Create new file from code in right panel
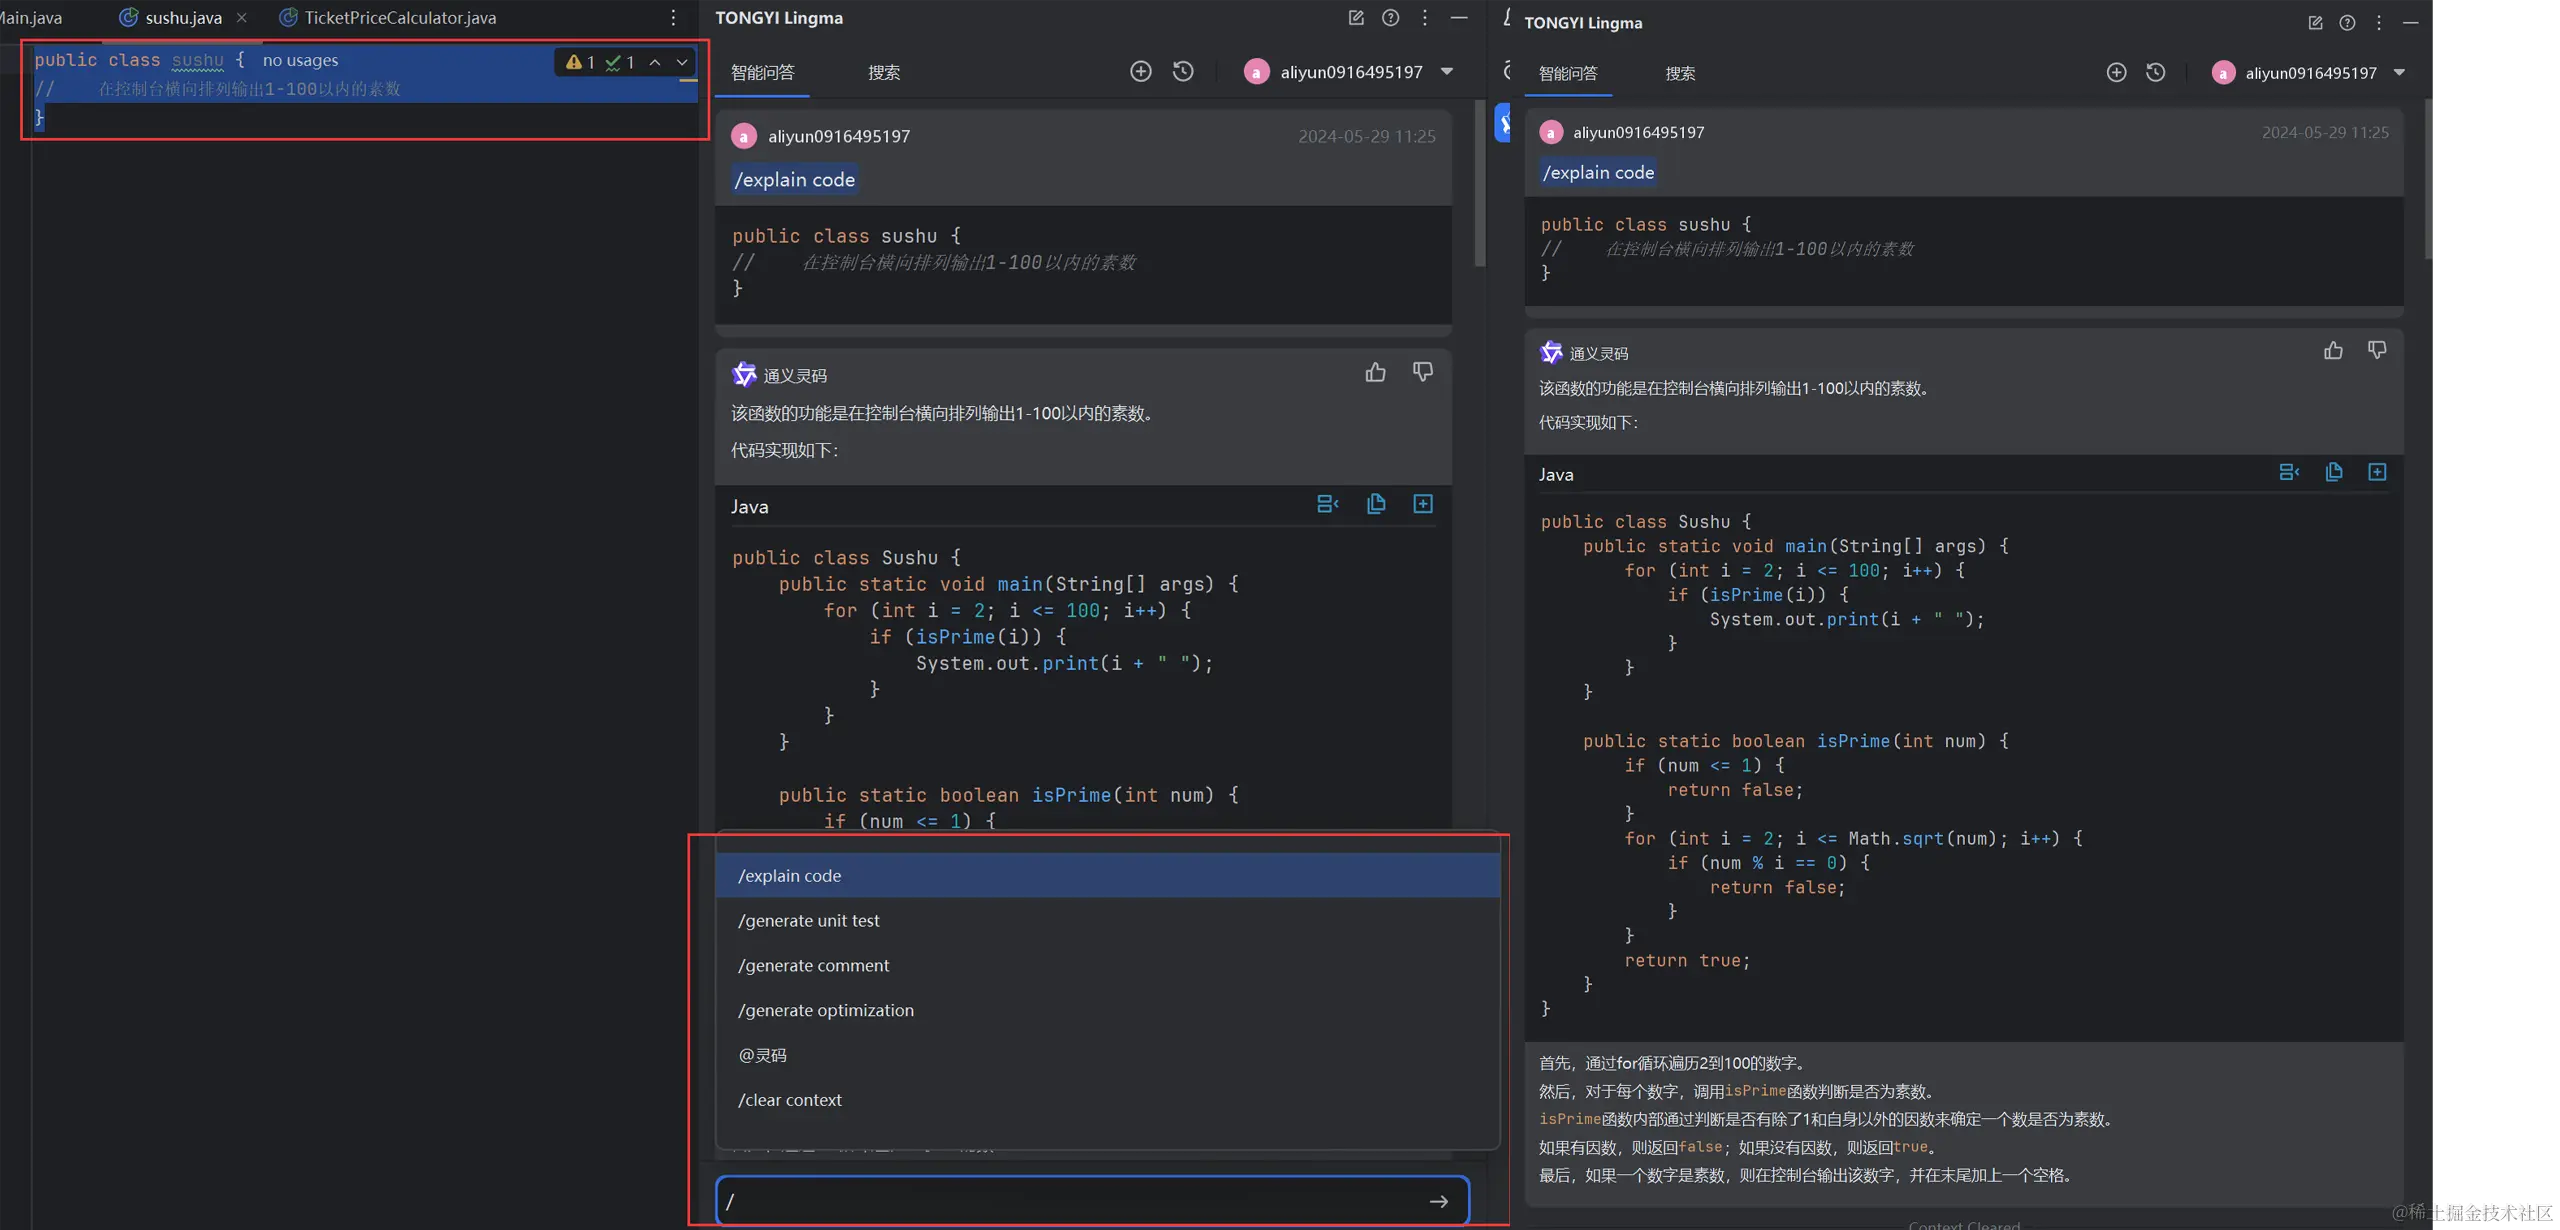 click(x=2377, y=472)
